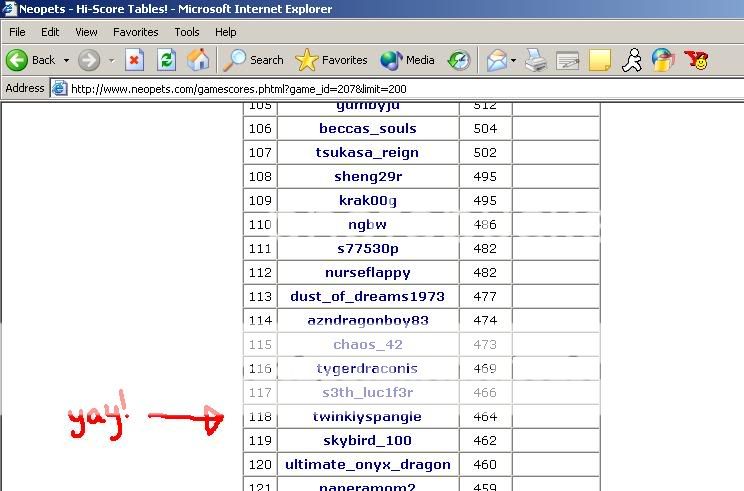Click the Forward arrow button

pos(89,60)
